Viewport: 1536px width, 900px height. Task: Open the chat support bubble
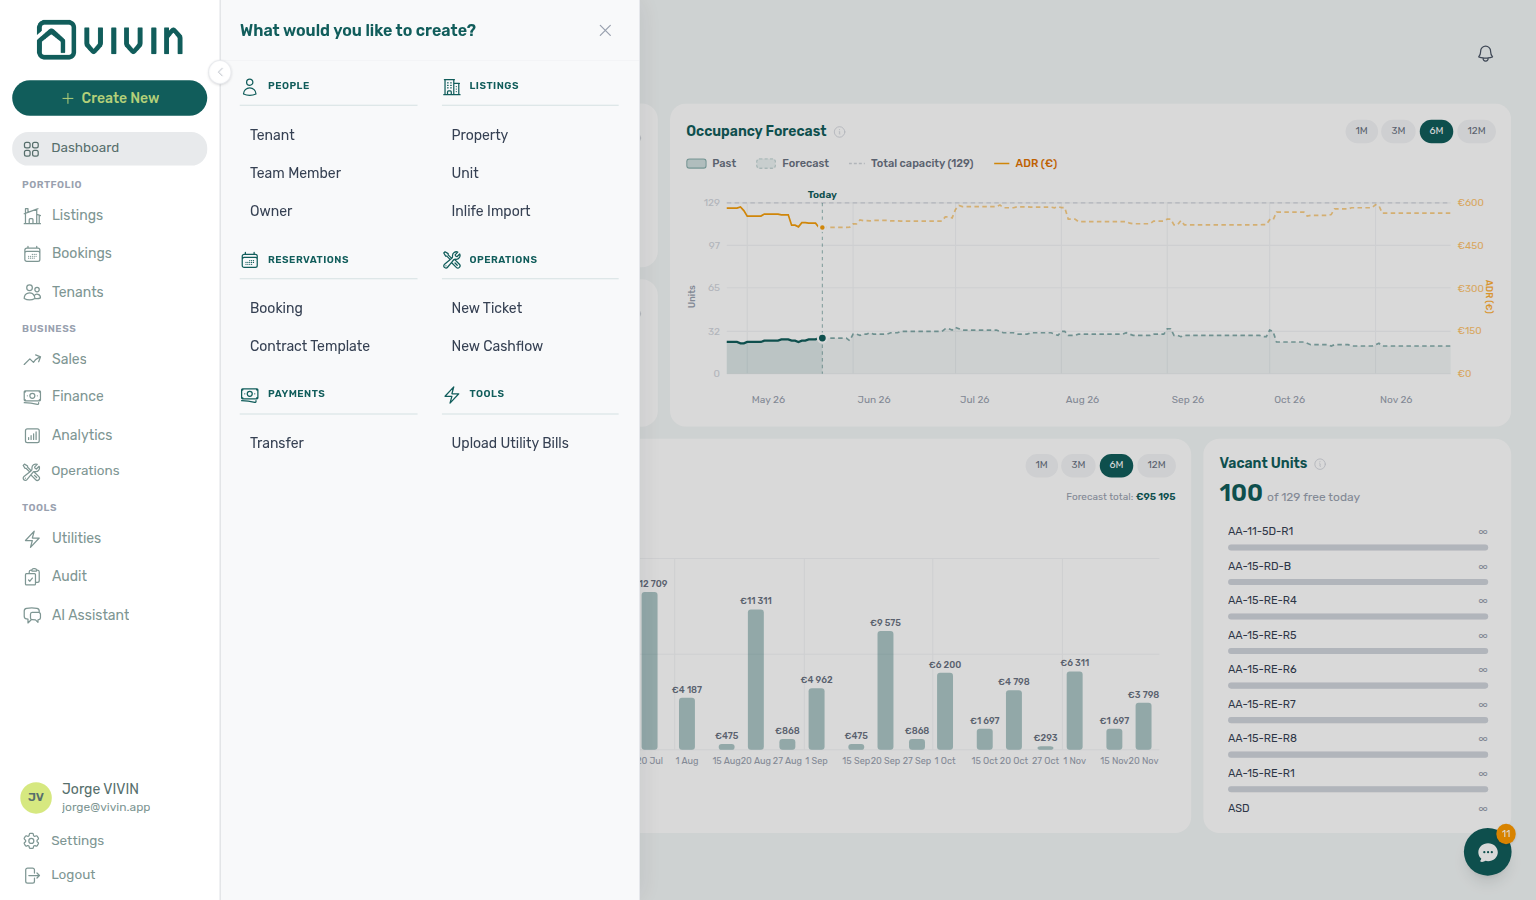[1488, 852]
